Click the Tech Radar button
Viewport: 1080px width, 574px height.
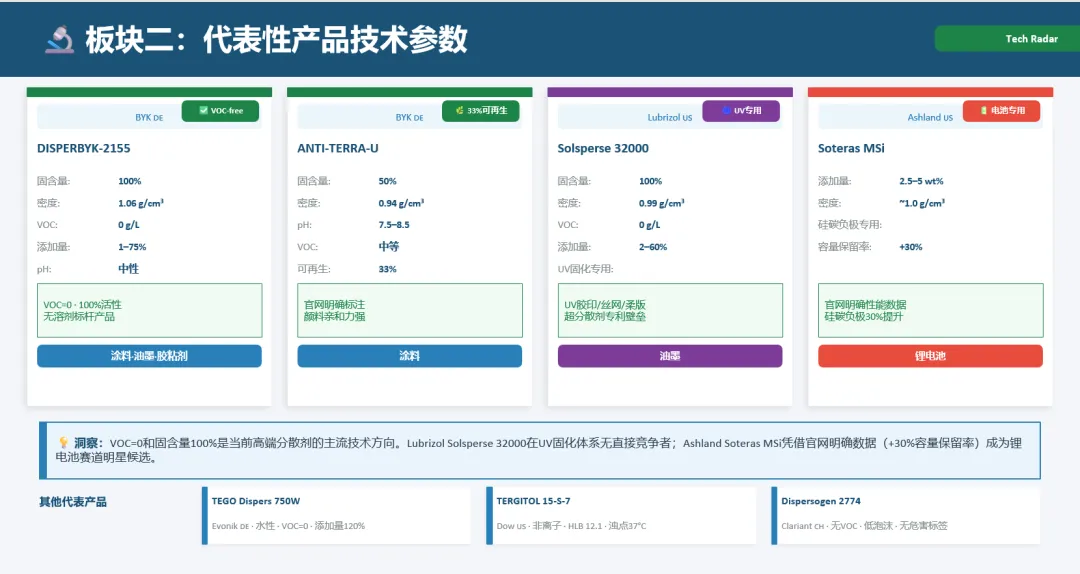click(x=1007, y=39)
